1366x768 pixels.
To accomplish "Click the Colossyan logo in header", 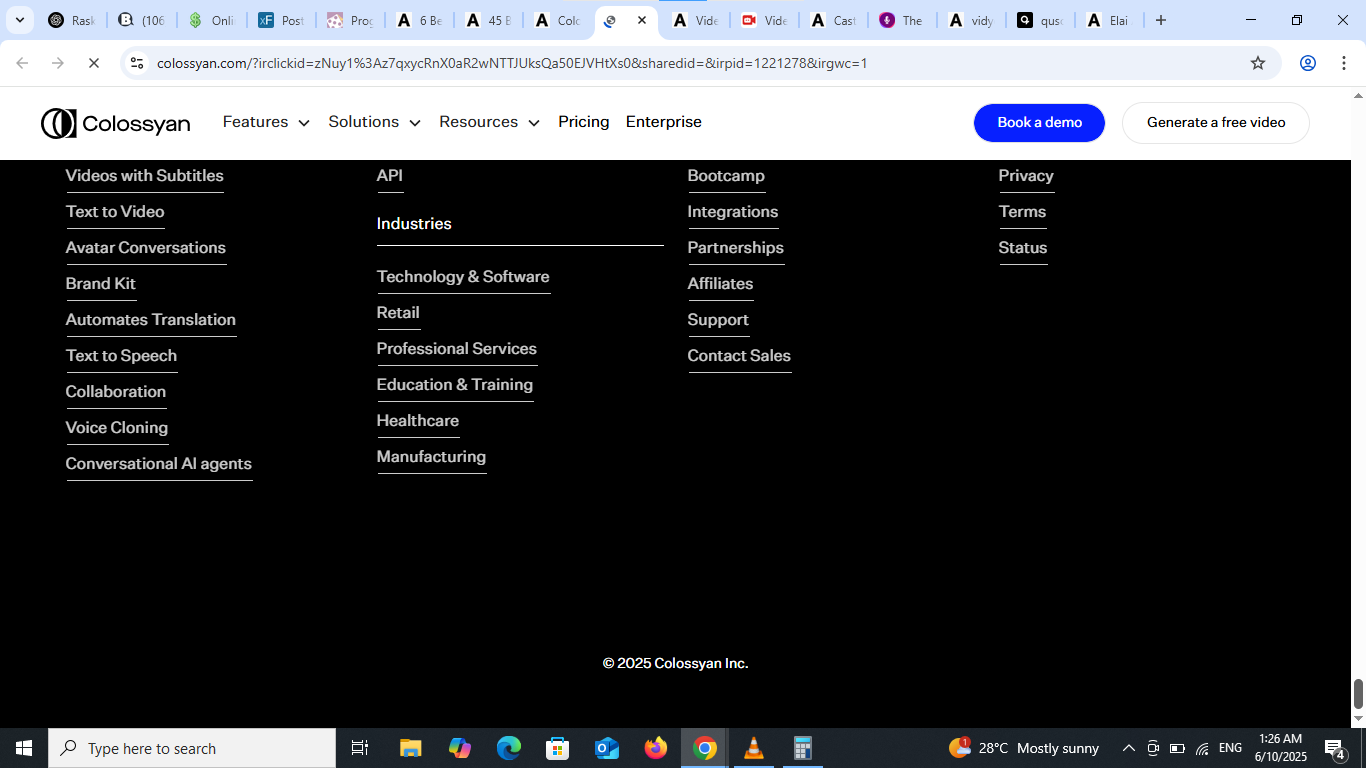I will [115, 123].
